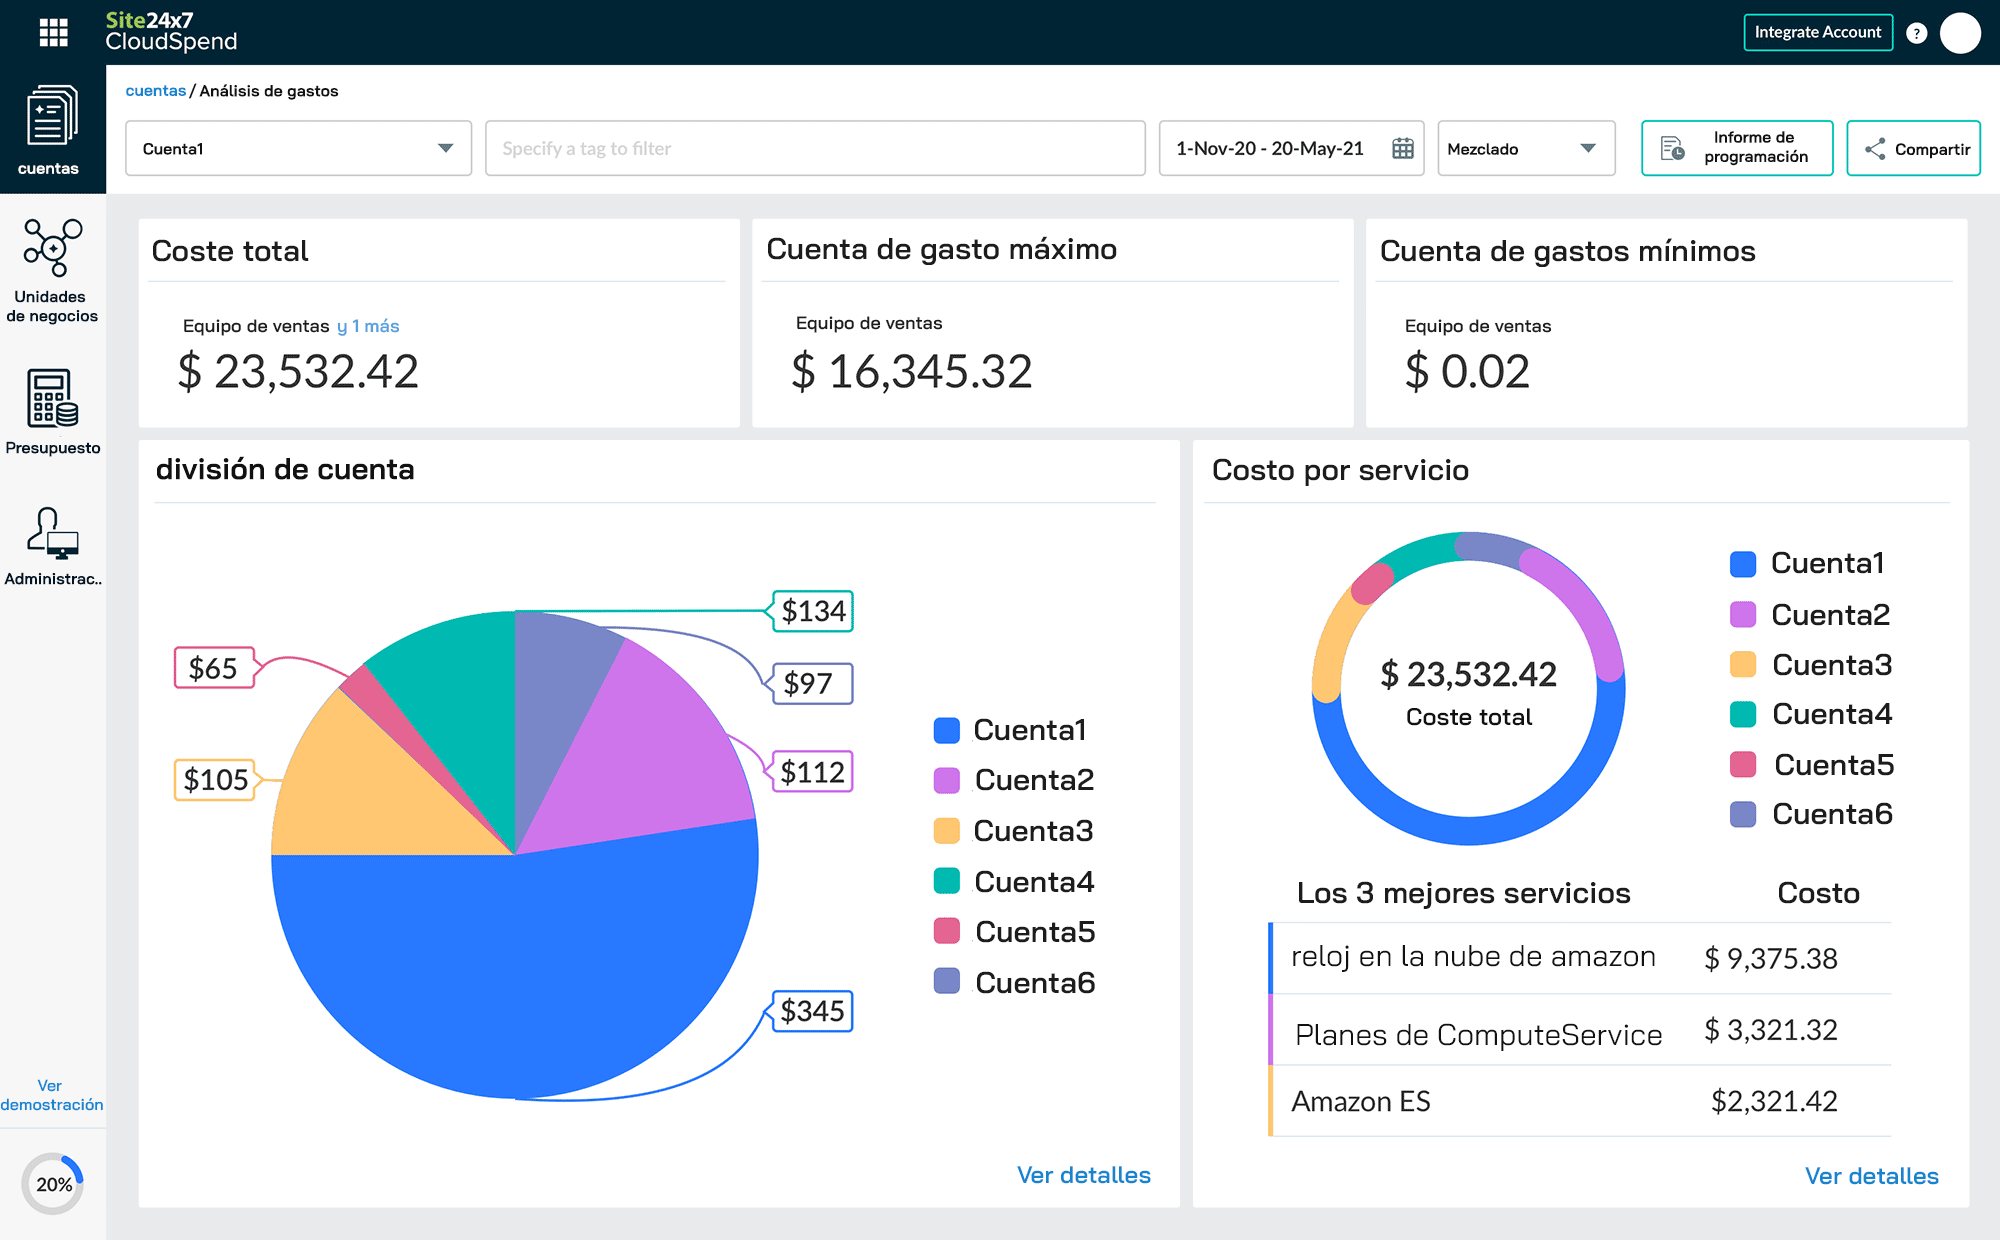Screen dimensions: 2000x1240
Task: Click Análisis de gastos breadcrumb tab
Action: click(270, 90)
